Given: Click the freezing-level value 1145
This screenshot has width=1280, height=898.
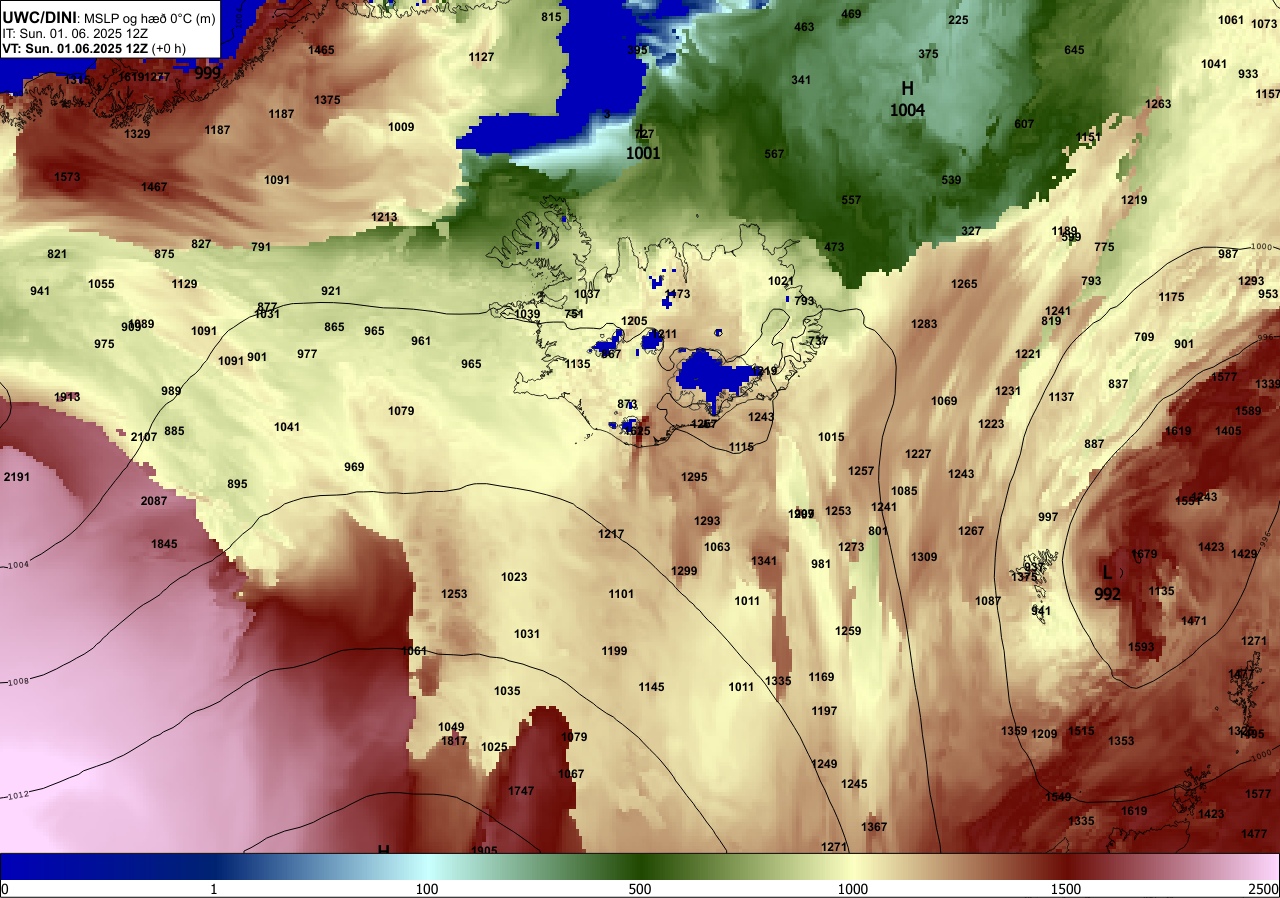Looking at the screenshot, I should click(651, 687).
